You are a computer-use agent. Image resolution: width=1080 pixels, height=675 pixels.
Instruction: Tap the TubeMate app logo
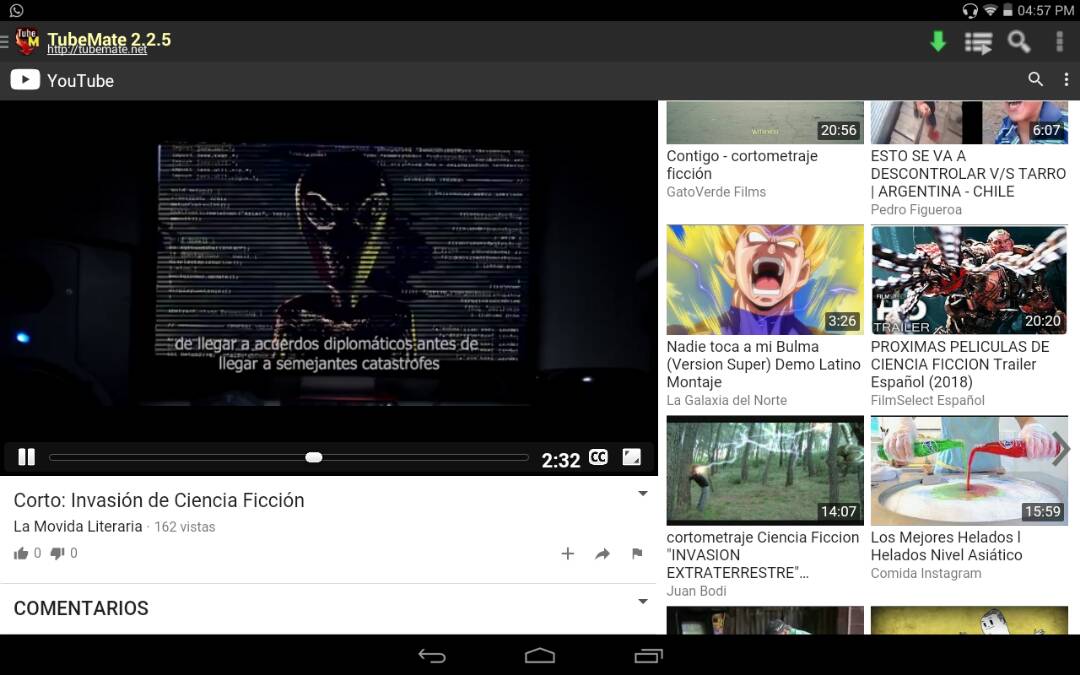(27, 41)
